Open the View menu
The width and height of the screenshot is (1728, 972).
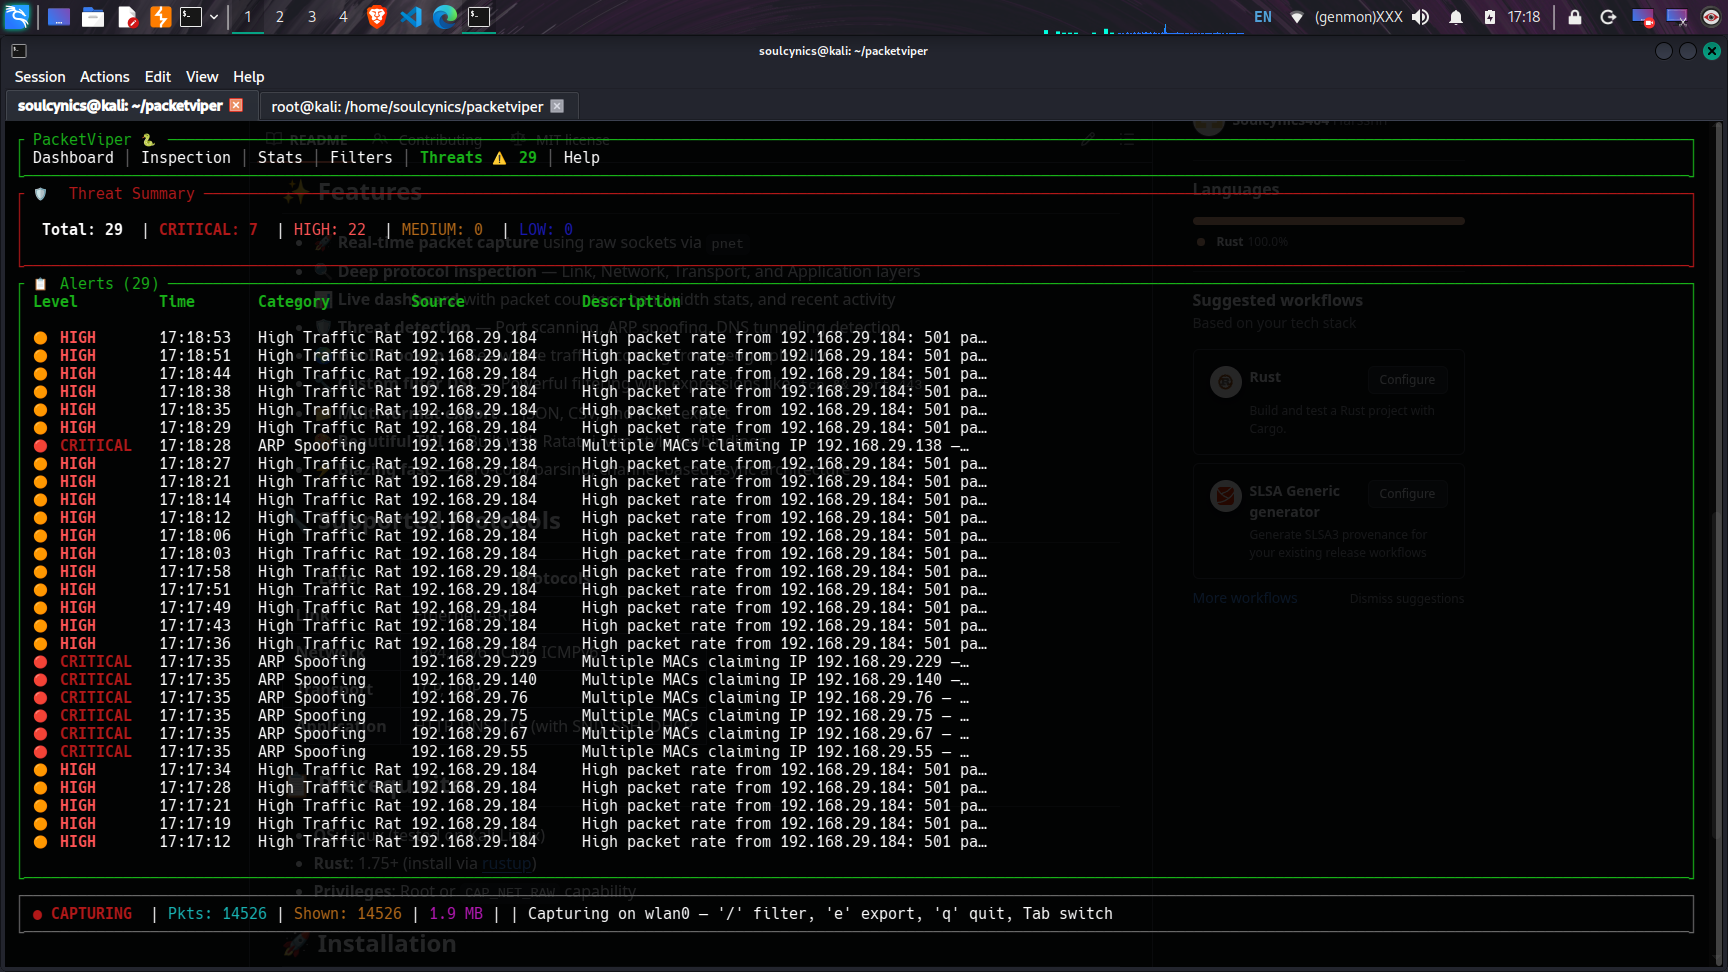[x=202, y=77]
